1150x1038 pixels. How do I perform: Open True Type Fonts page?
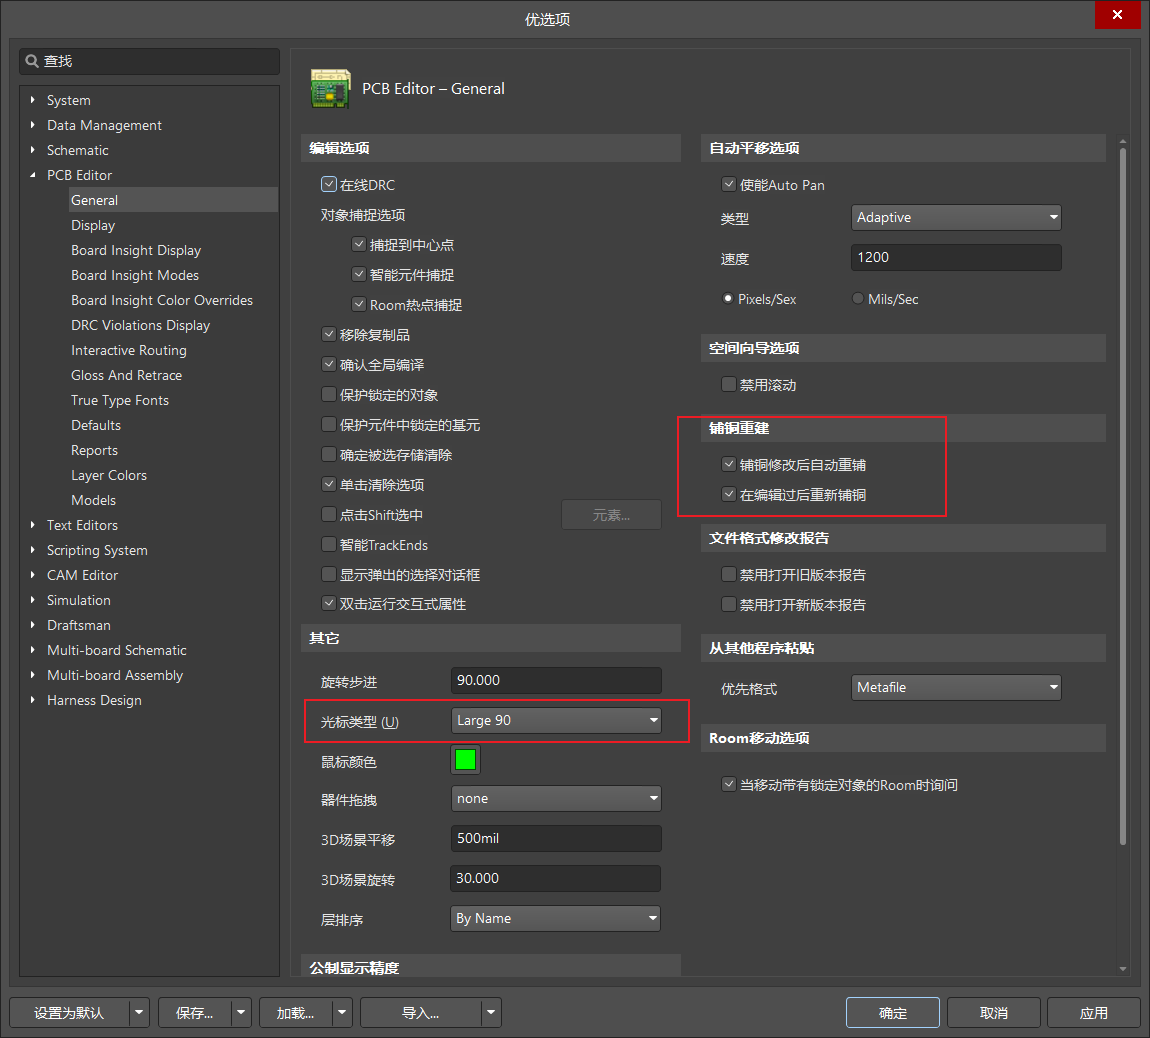(x=120, y=400)
